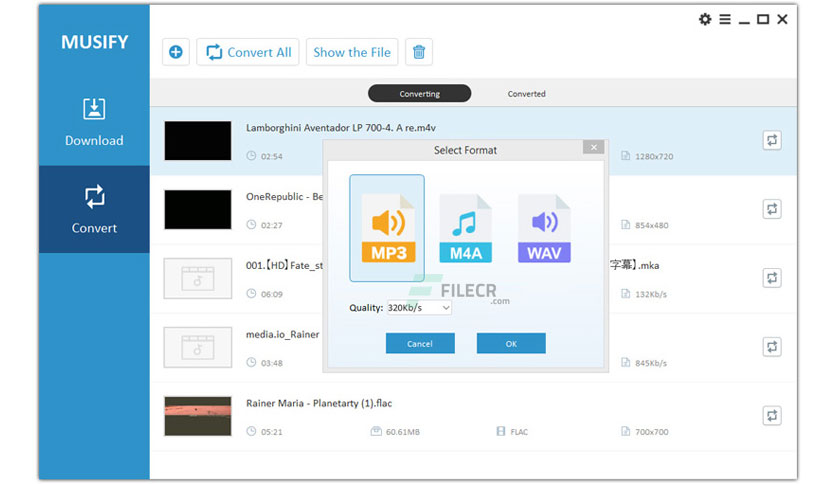Click the Lamborghini Aventador video thumbnail
This screenshot has height=484, width=836.
(x=198, y=141)
